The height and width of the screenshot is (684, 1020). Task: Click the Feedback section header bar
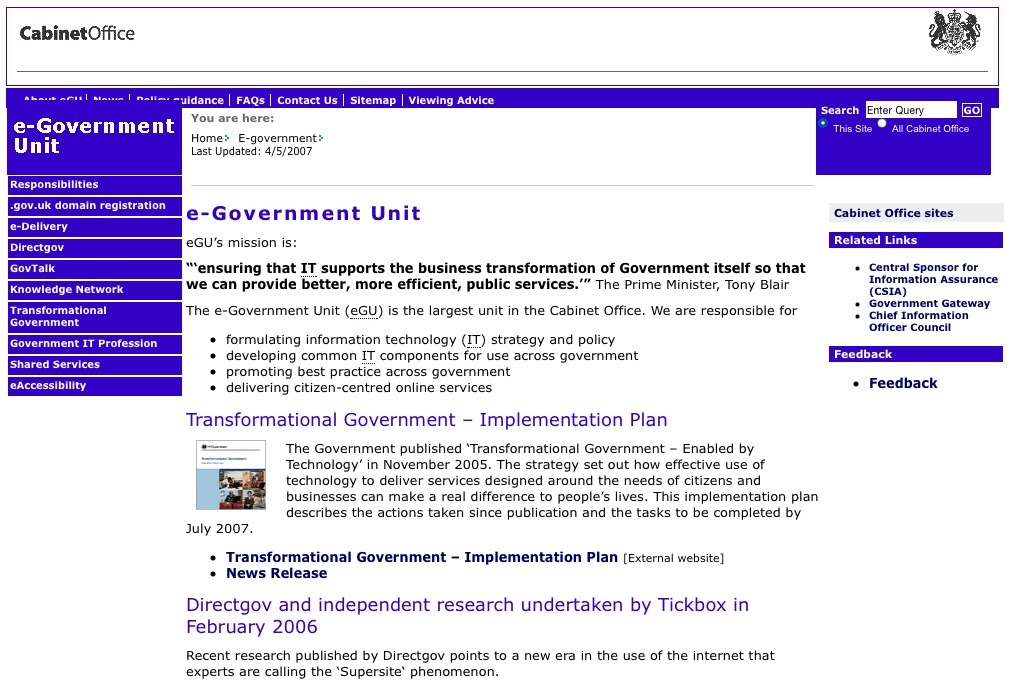pyautogui.click(x=916, y=354)
